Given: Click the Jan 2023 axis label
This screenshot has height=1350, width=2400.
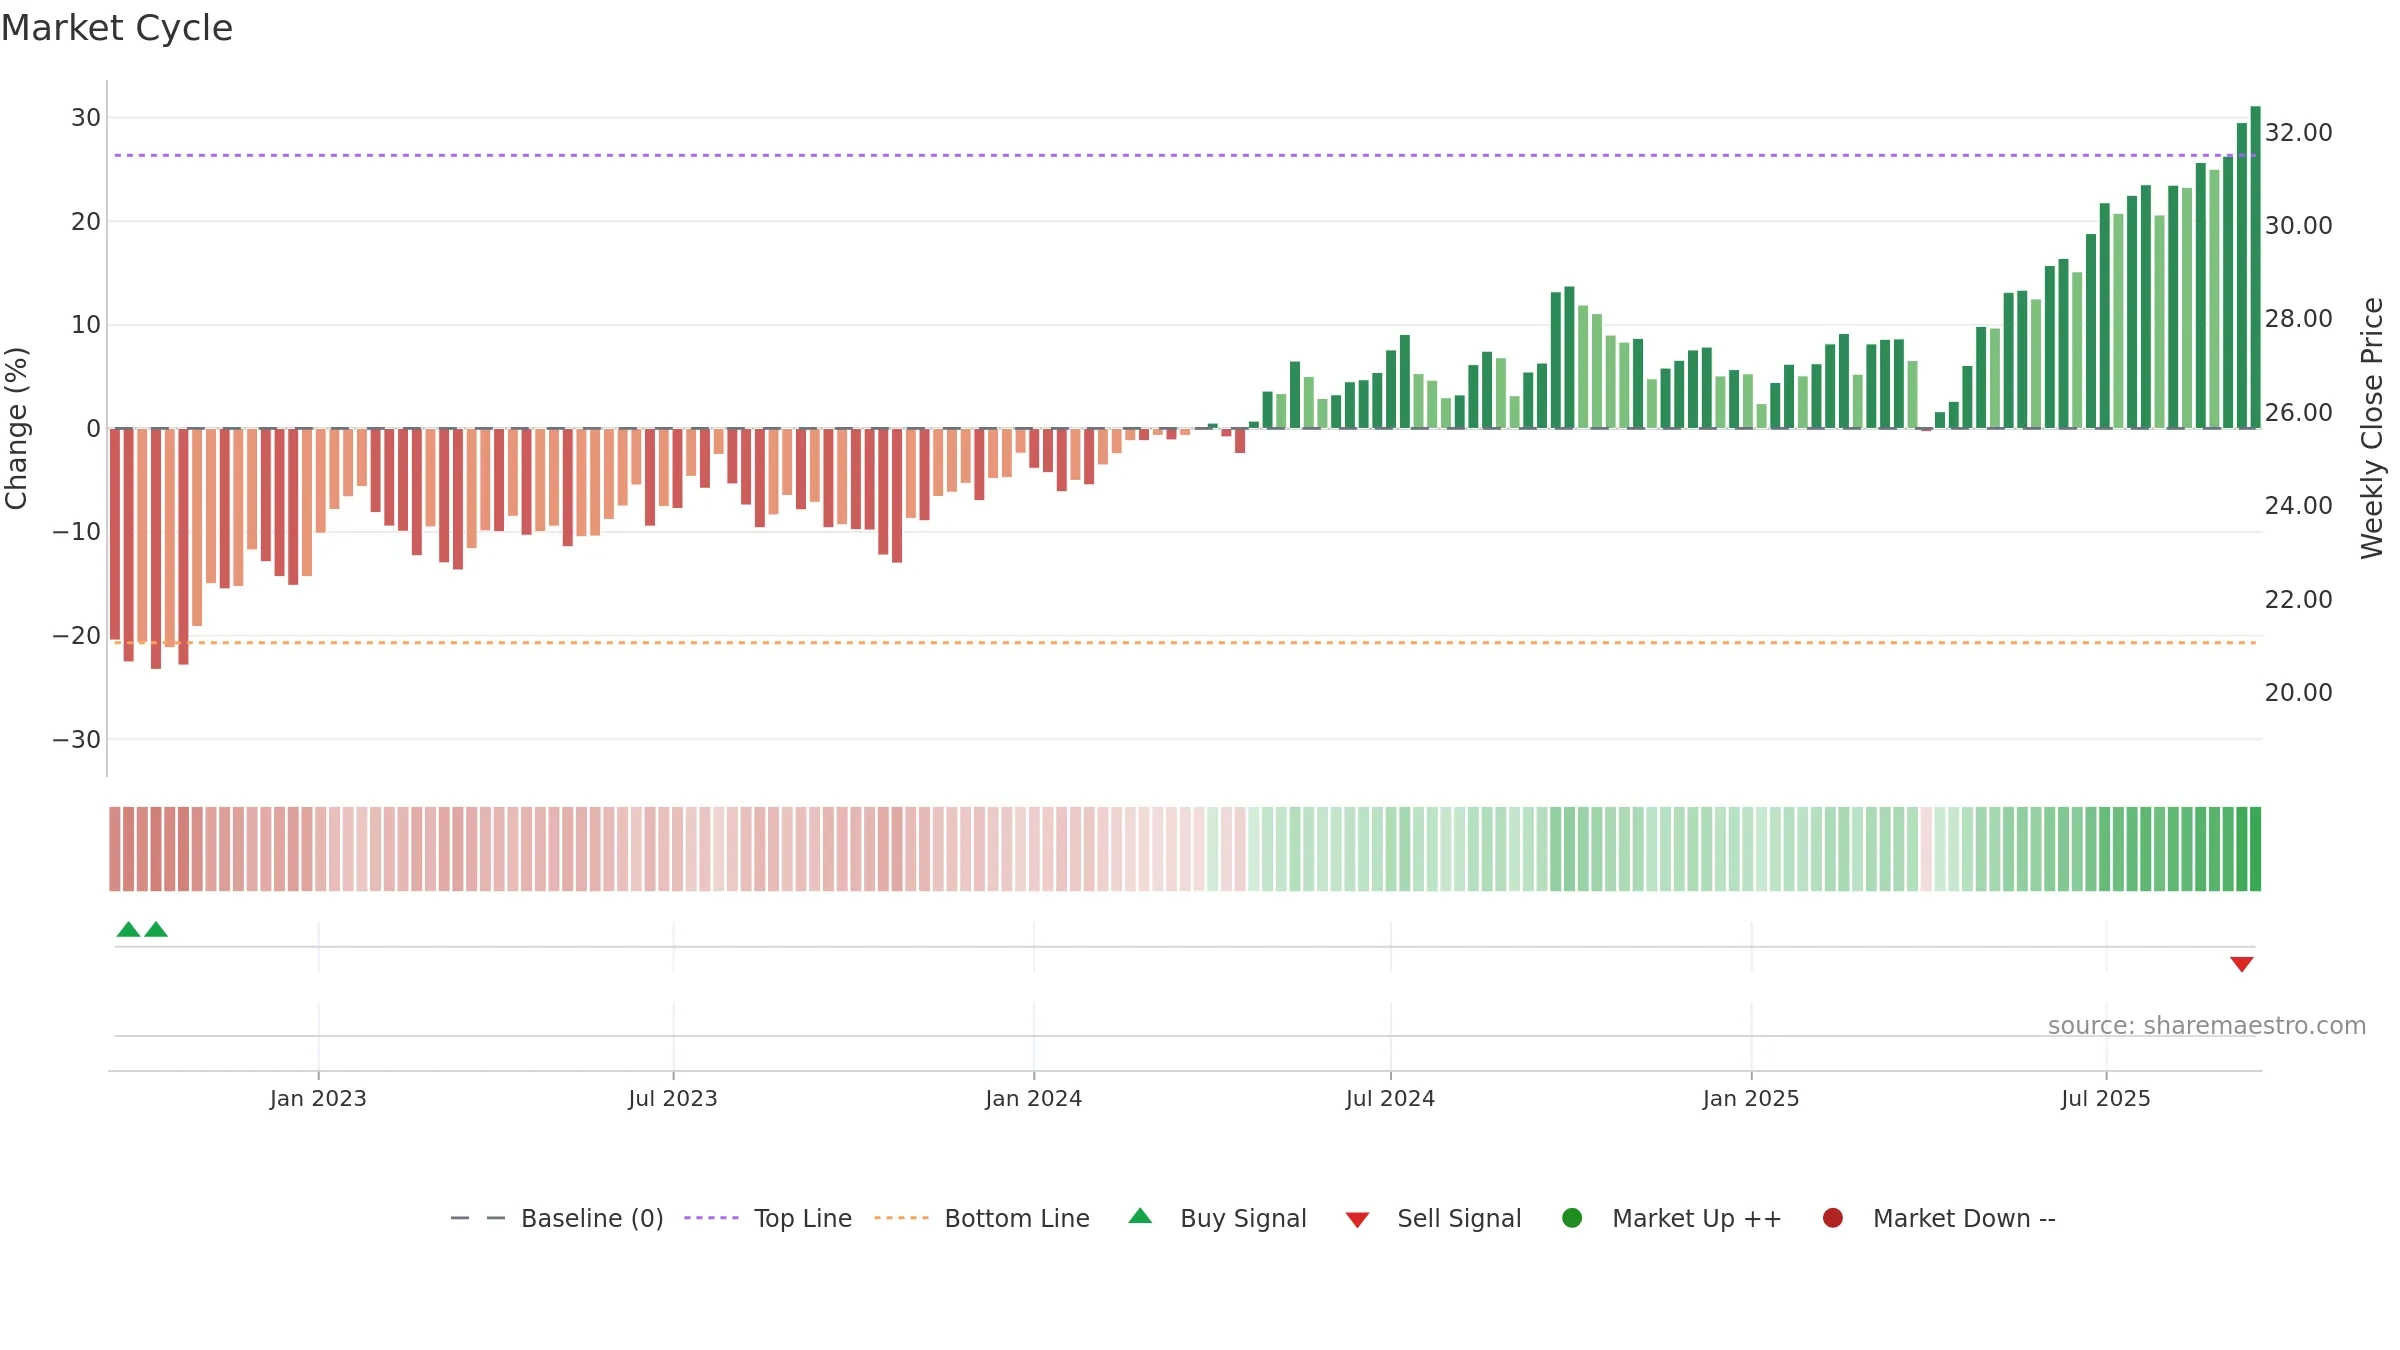Looking at the screenshot, I should 318,1098.
